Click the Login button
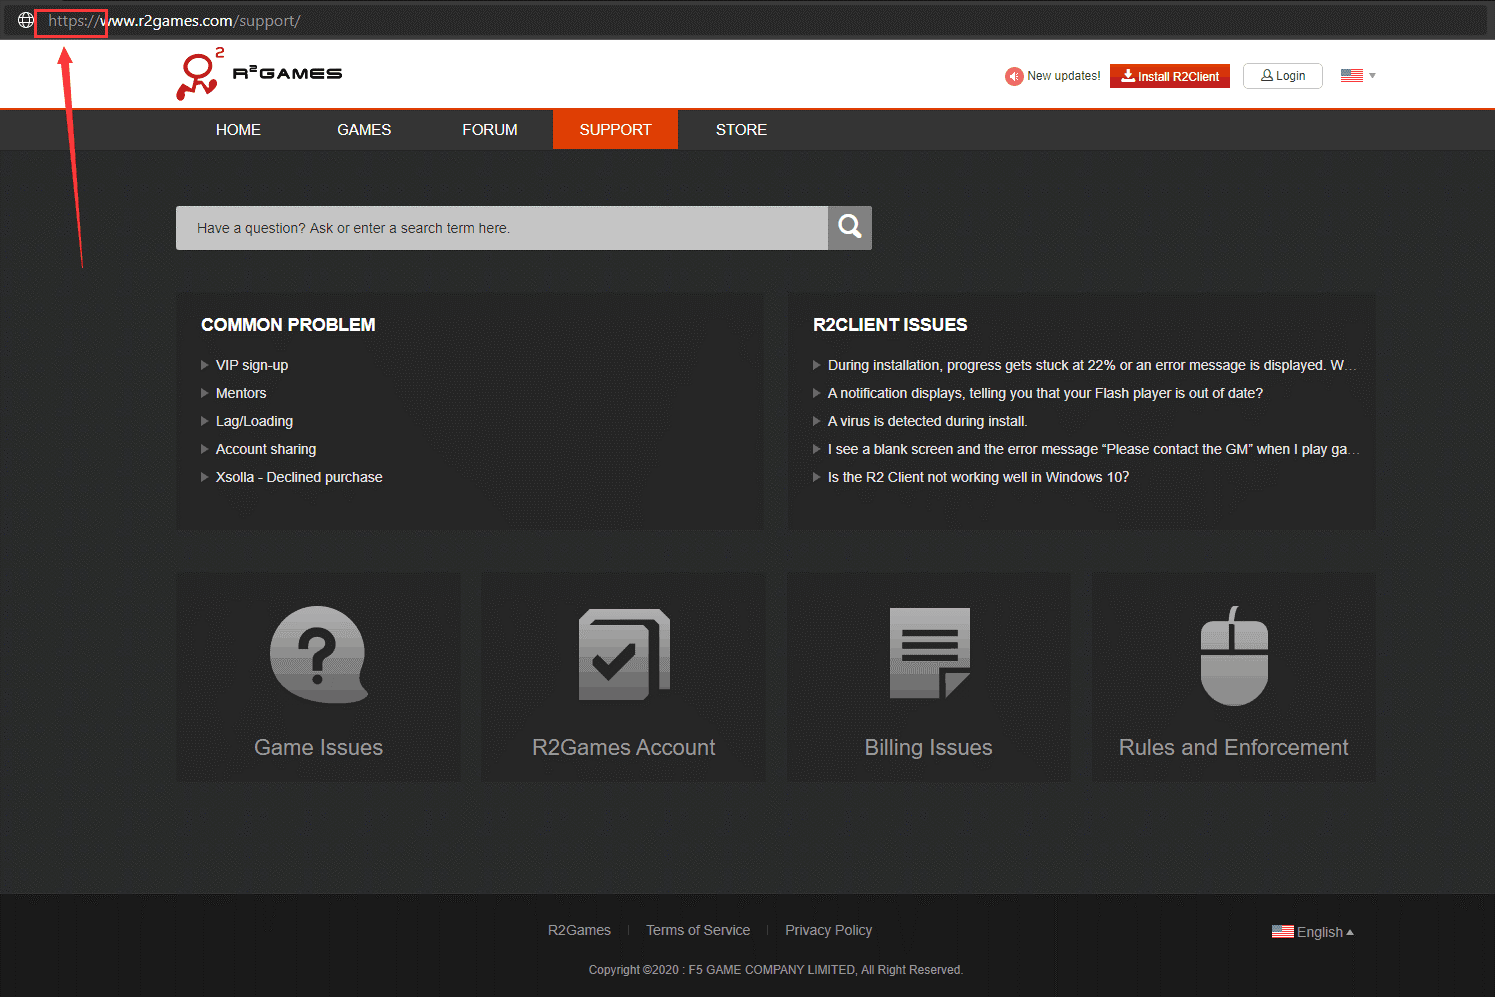 1283,76
